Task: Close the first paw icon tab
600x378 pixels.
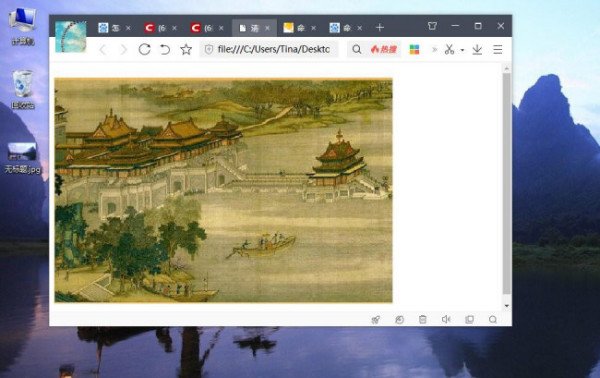Action: click(x=128, y=28)
